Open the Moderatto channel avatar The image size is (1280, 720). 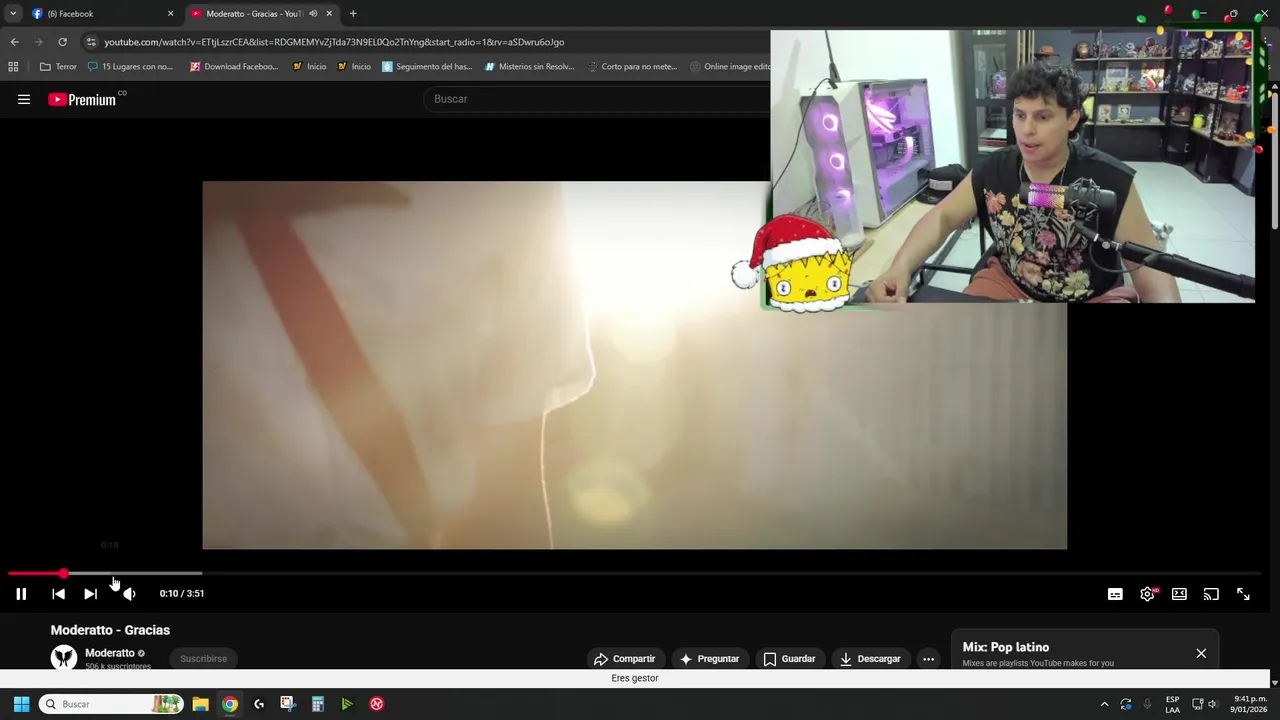64,657
